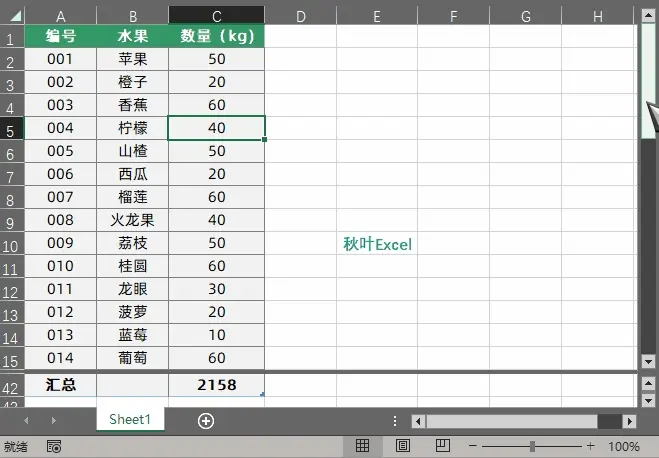Select row 1 header

click(x=12, y=36)
